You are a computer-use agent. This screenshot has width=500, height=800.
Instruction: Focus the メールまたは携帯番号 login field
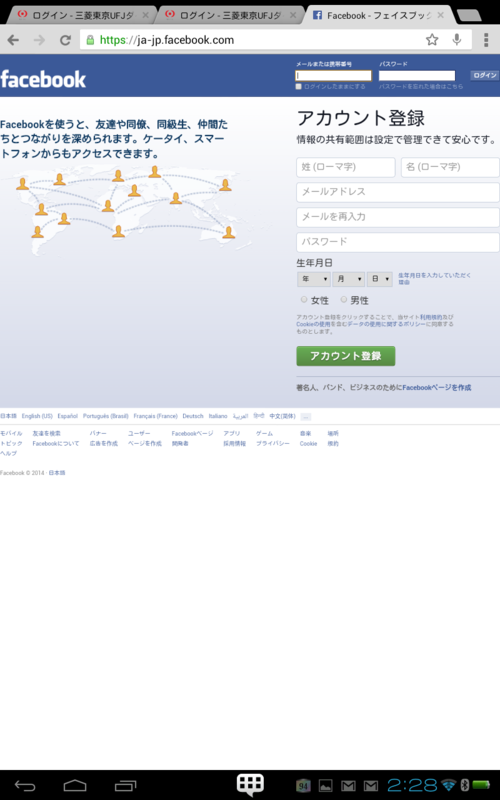coord(334,76)
